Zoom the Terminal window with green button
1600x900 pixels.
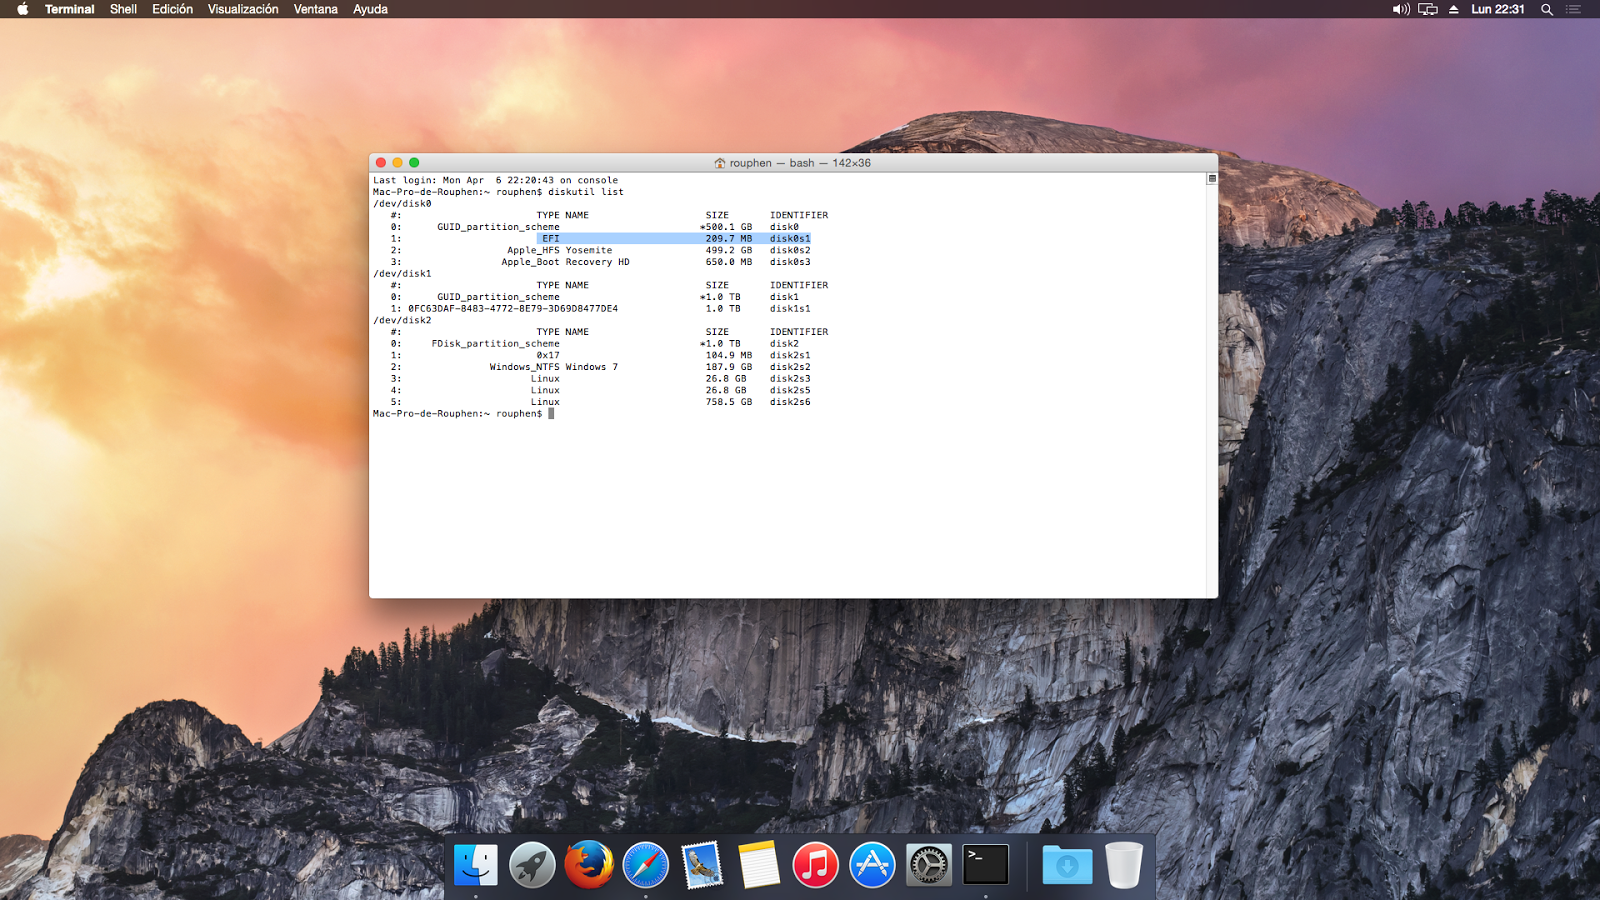point(414,163)
